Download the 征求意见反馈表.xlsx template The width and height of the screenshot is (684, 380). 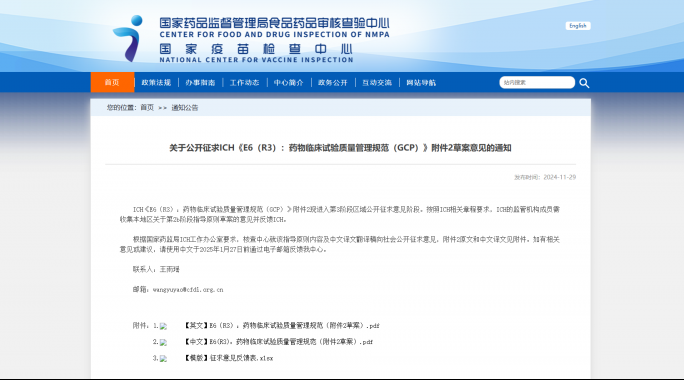click(229, 358)
